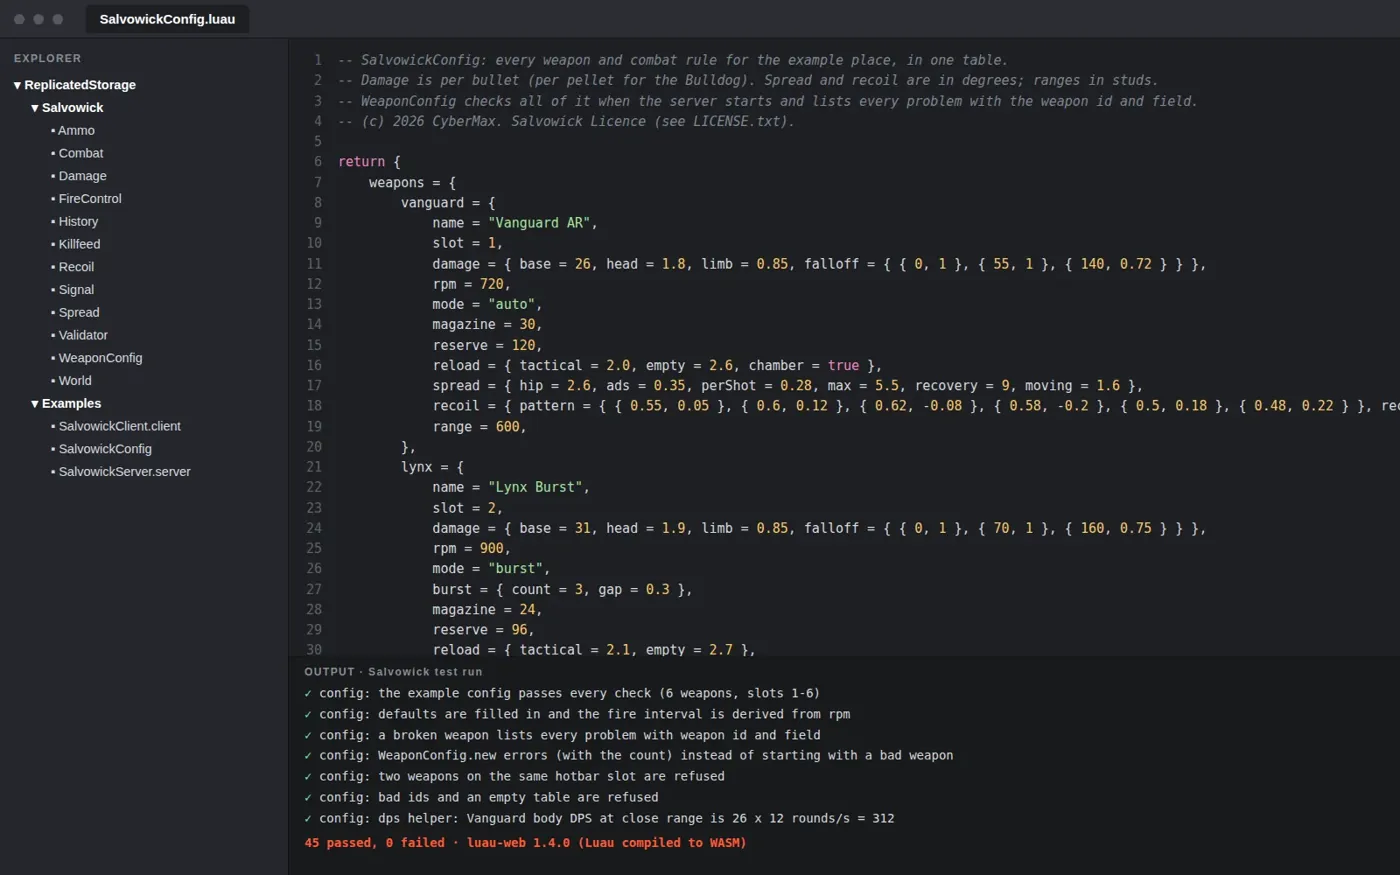Click the 'example config passes every check' result
Viewport: 1400px width, 875px height.
(562, 693)
